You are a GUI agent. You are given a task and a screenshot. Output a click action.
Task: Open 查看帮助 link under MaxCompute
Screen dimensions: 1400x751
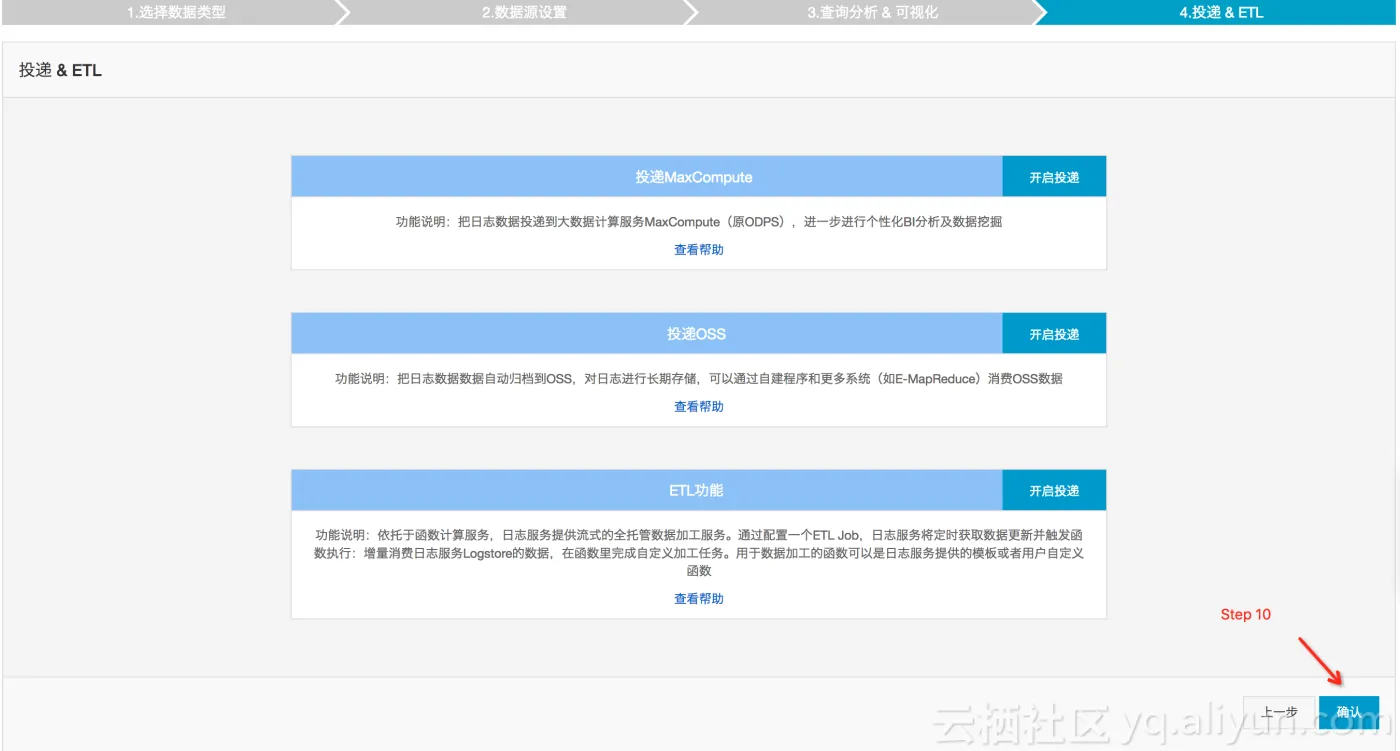(699, 250)
